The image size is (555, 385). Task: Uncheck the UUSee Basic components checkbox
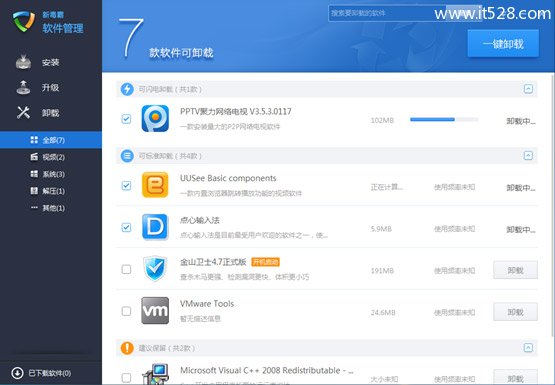point(126,185)
